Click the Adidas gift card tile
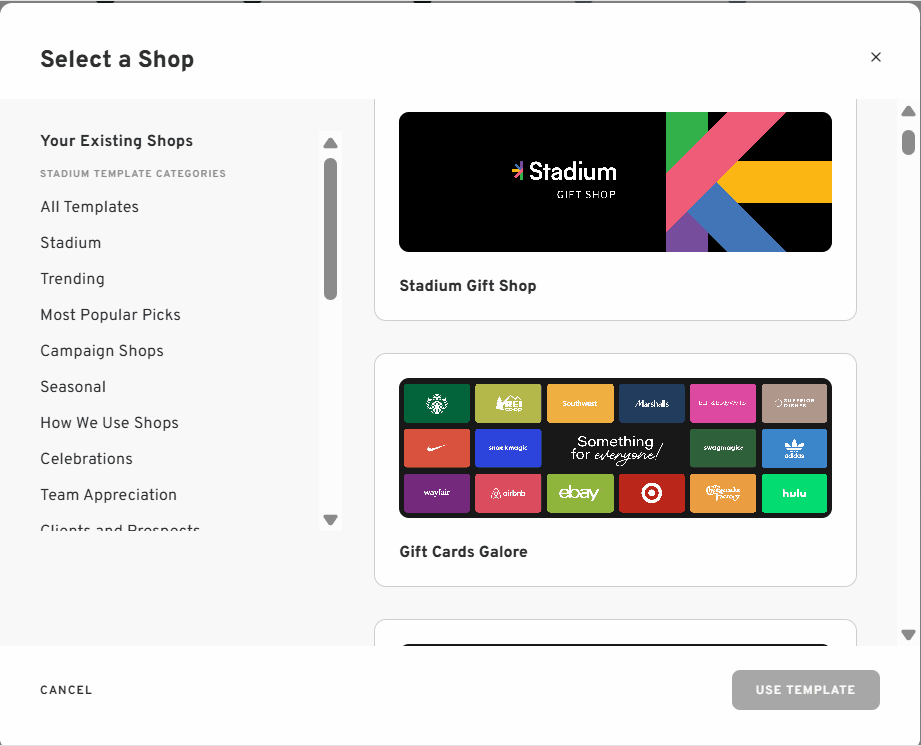921x746 pixels. tap(794, 448)
